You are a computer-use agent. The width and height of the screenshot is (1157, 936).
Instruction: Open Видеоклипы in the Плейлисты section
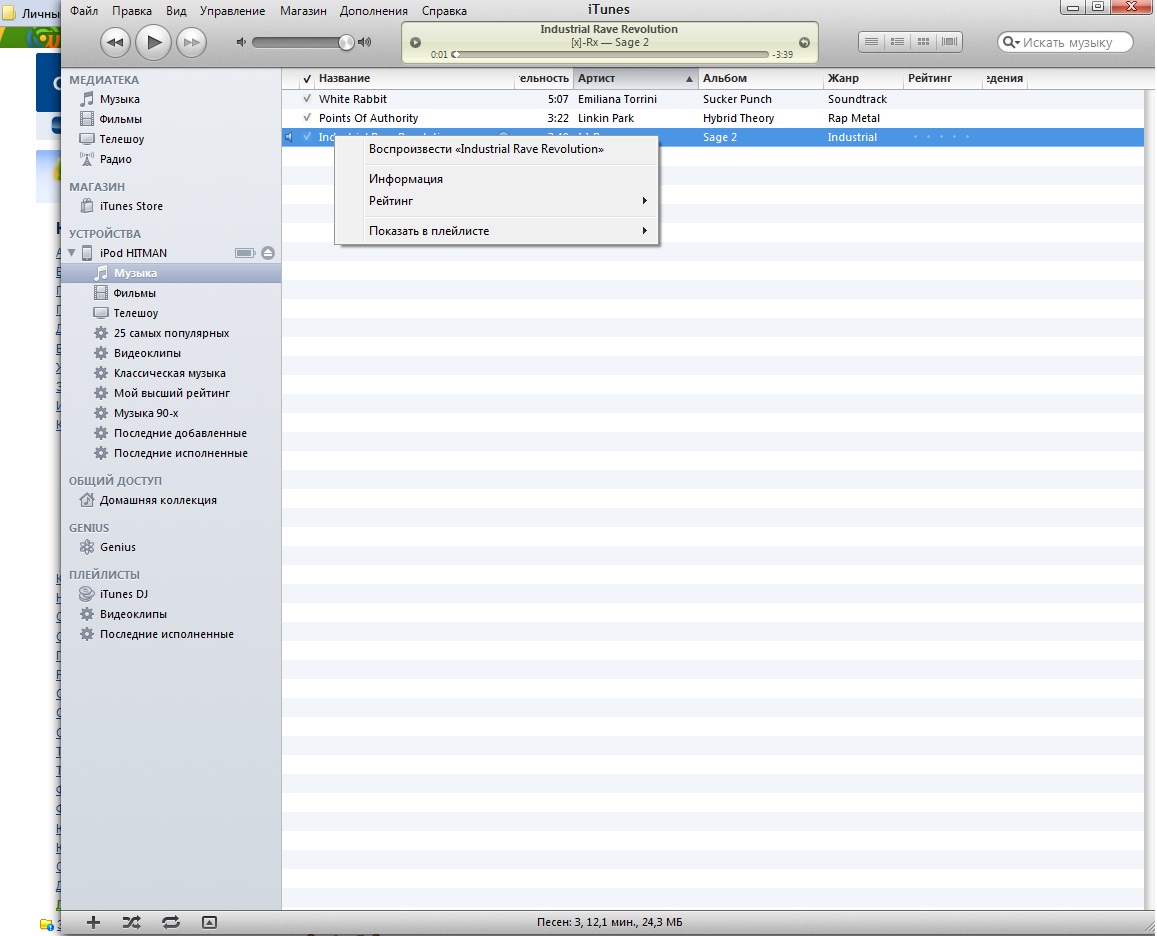click(x=133, y=613)
